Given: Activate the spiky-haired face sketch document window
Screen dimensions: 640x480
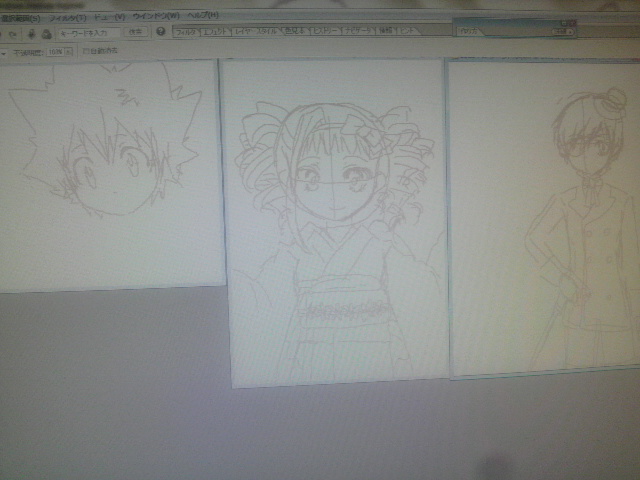Looking at the screenshot, I should click(111, 176).
